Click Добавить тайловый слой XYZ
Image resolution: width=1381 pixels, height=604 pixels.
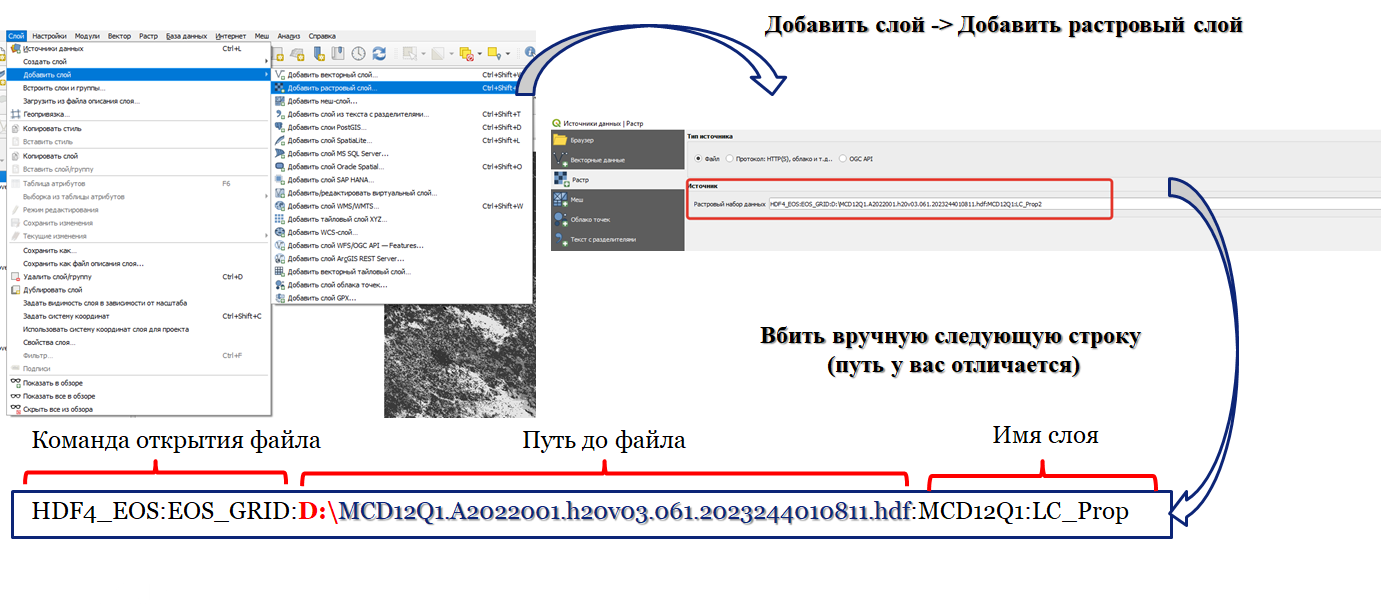pos(403,218)
